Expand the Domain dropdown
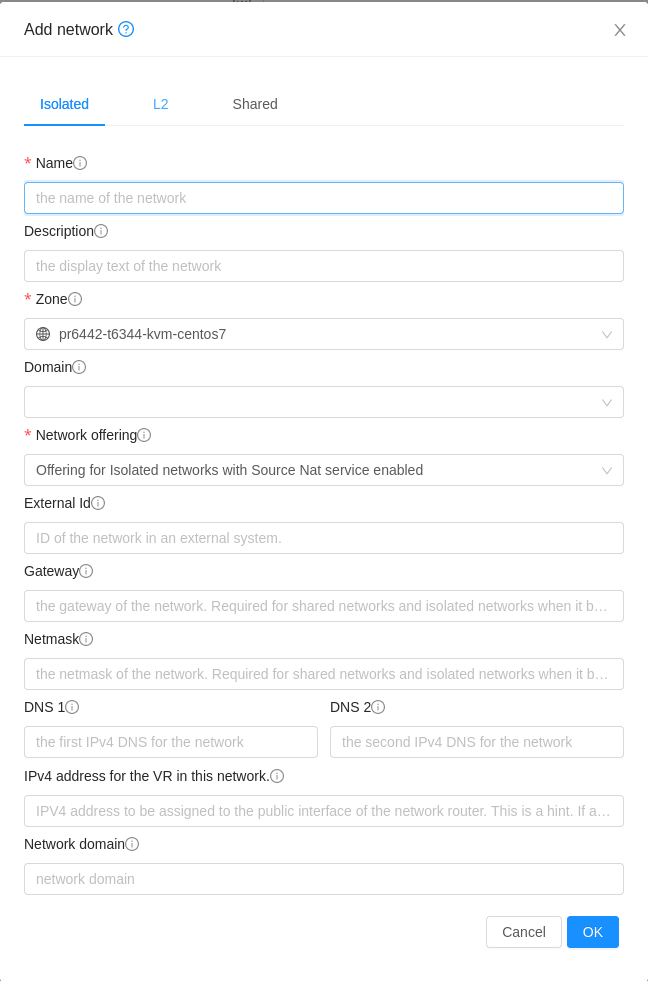Viewport: 648px width, 981px height. click(607, 402)
